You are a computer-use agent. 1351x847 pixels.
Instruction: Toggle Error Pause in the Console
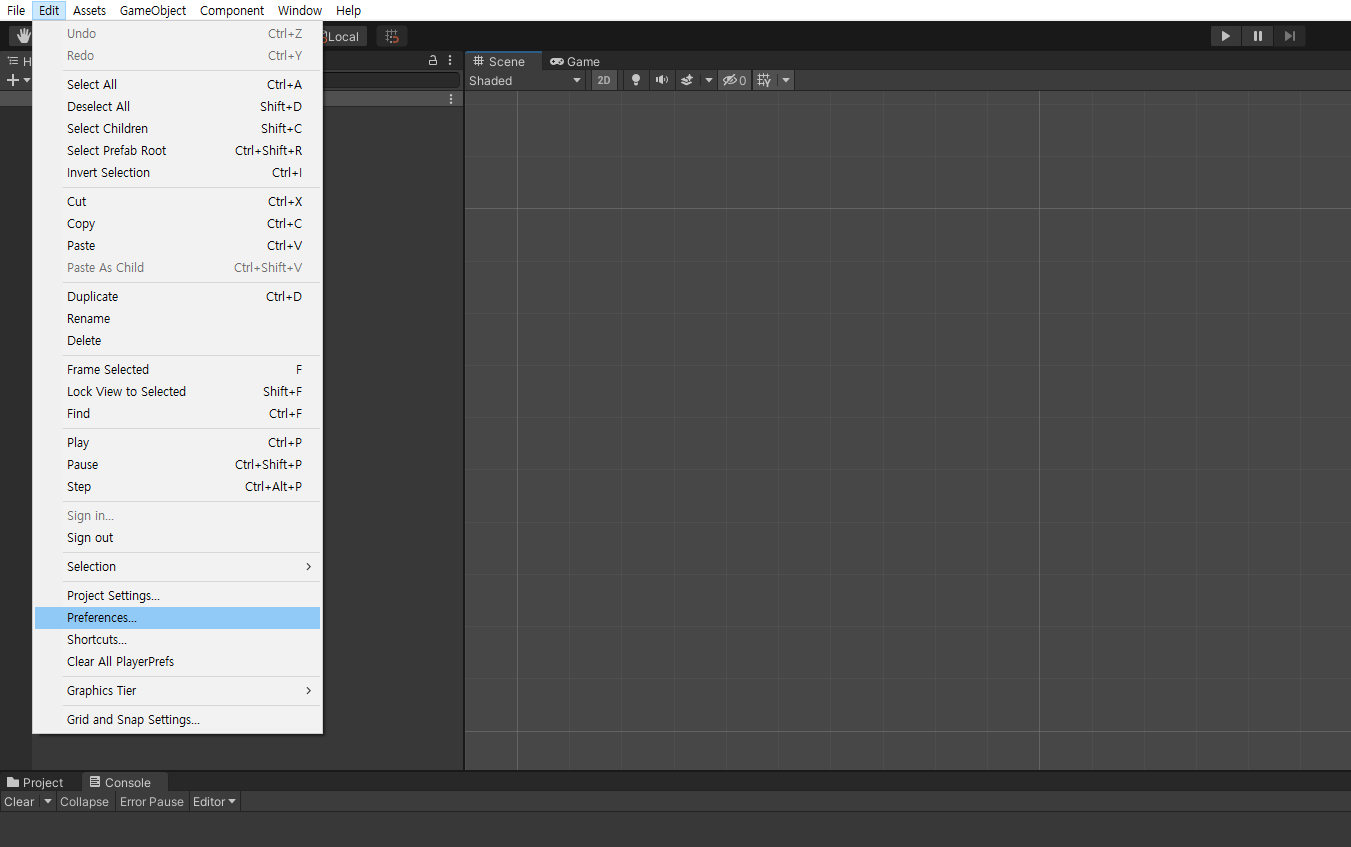tap(152, 801)
